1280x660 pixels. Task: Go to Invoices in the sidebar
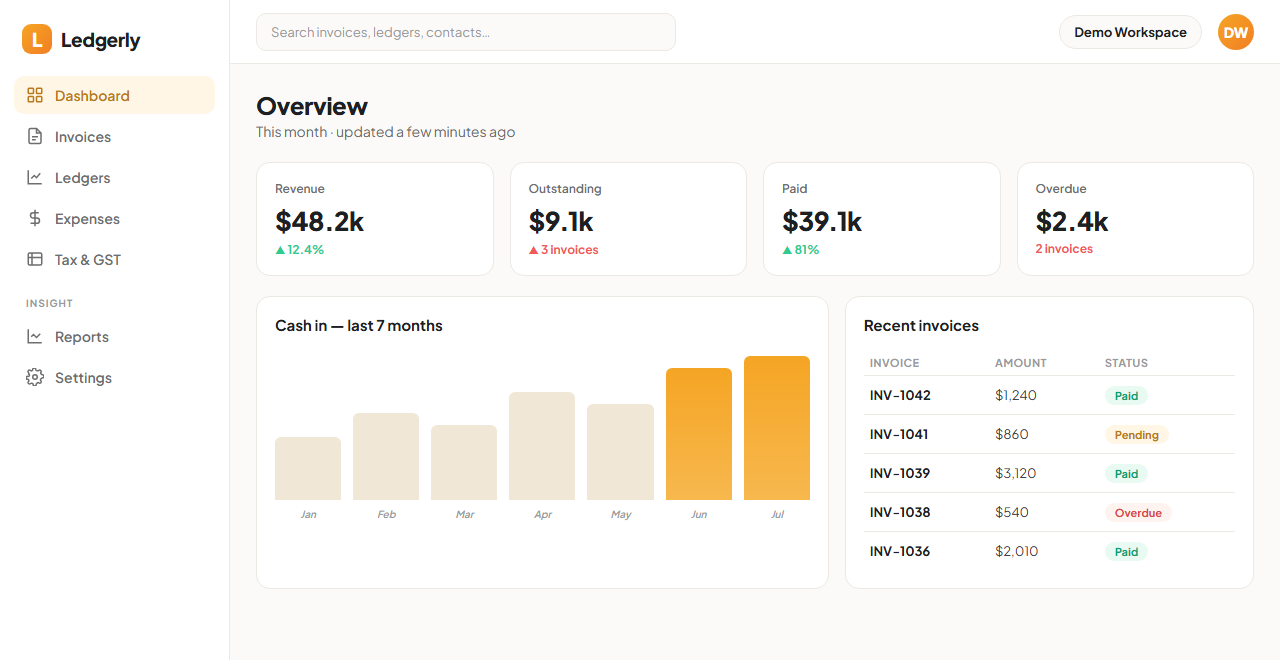click(x=115, y=136)
